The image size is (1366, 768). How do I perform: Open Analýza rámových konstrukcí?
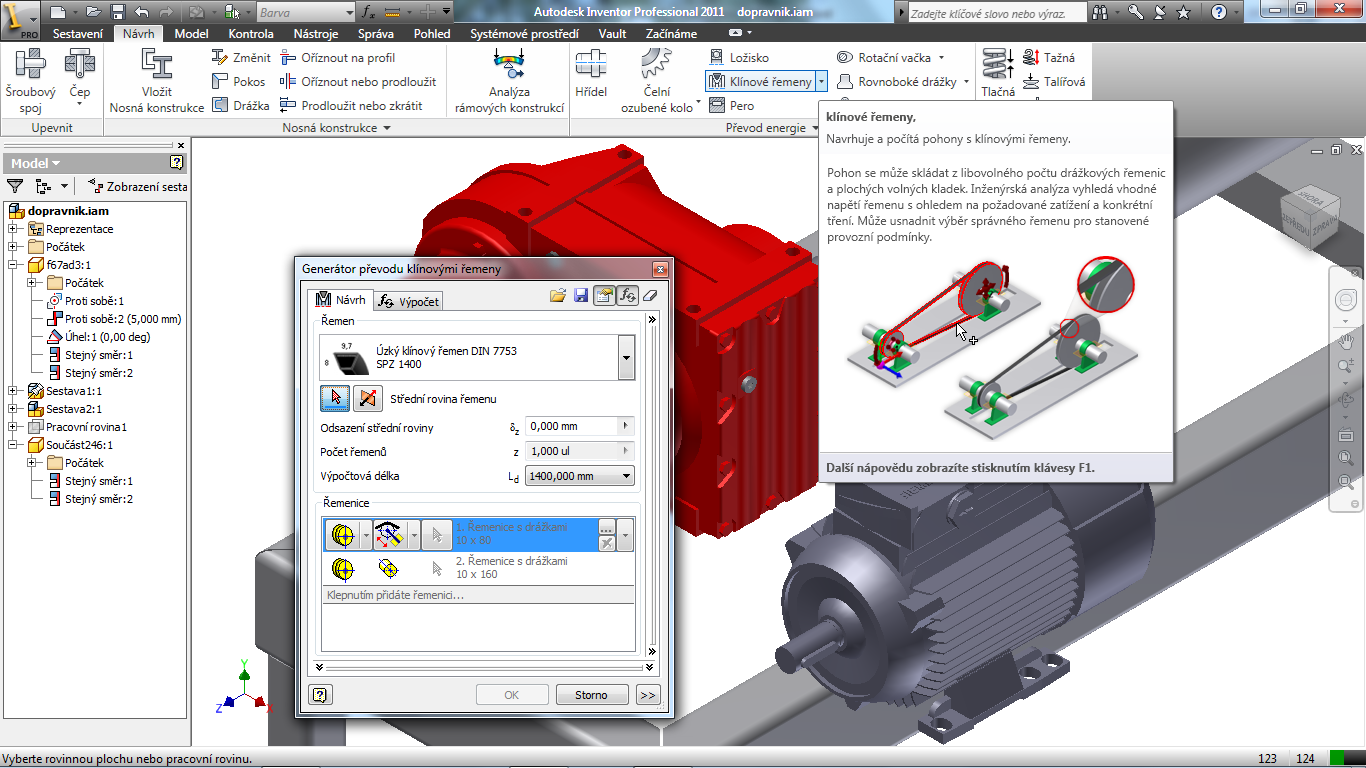(509, 80)
